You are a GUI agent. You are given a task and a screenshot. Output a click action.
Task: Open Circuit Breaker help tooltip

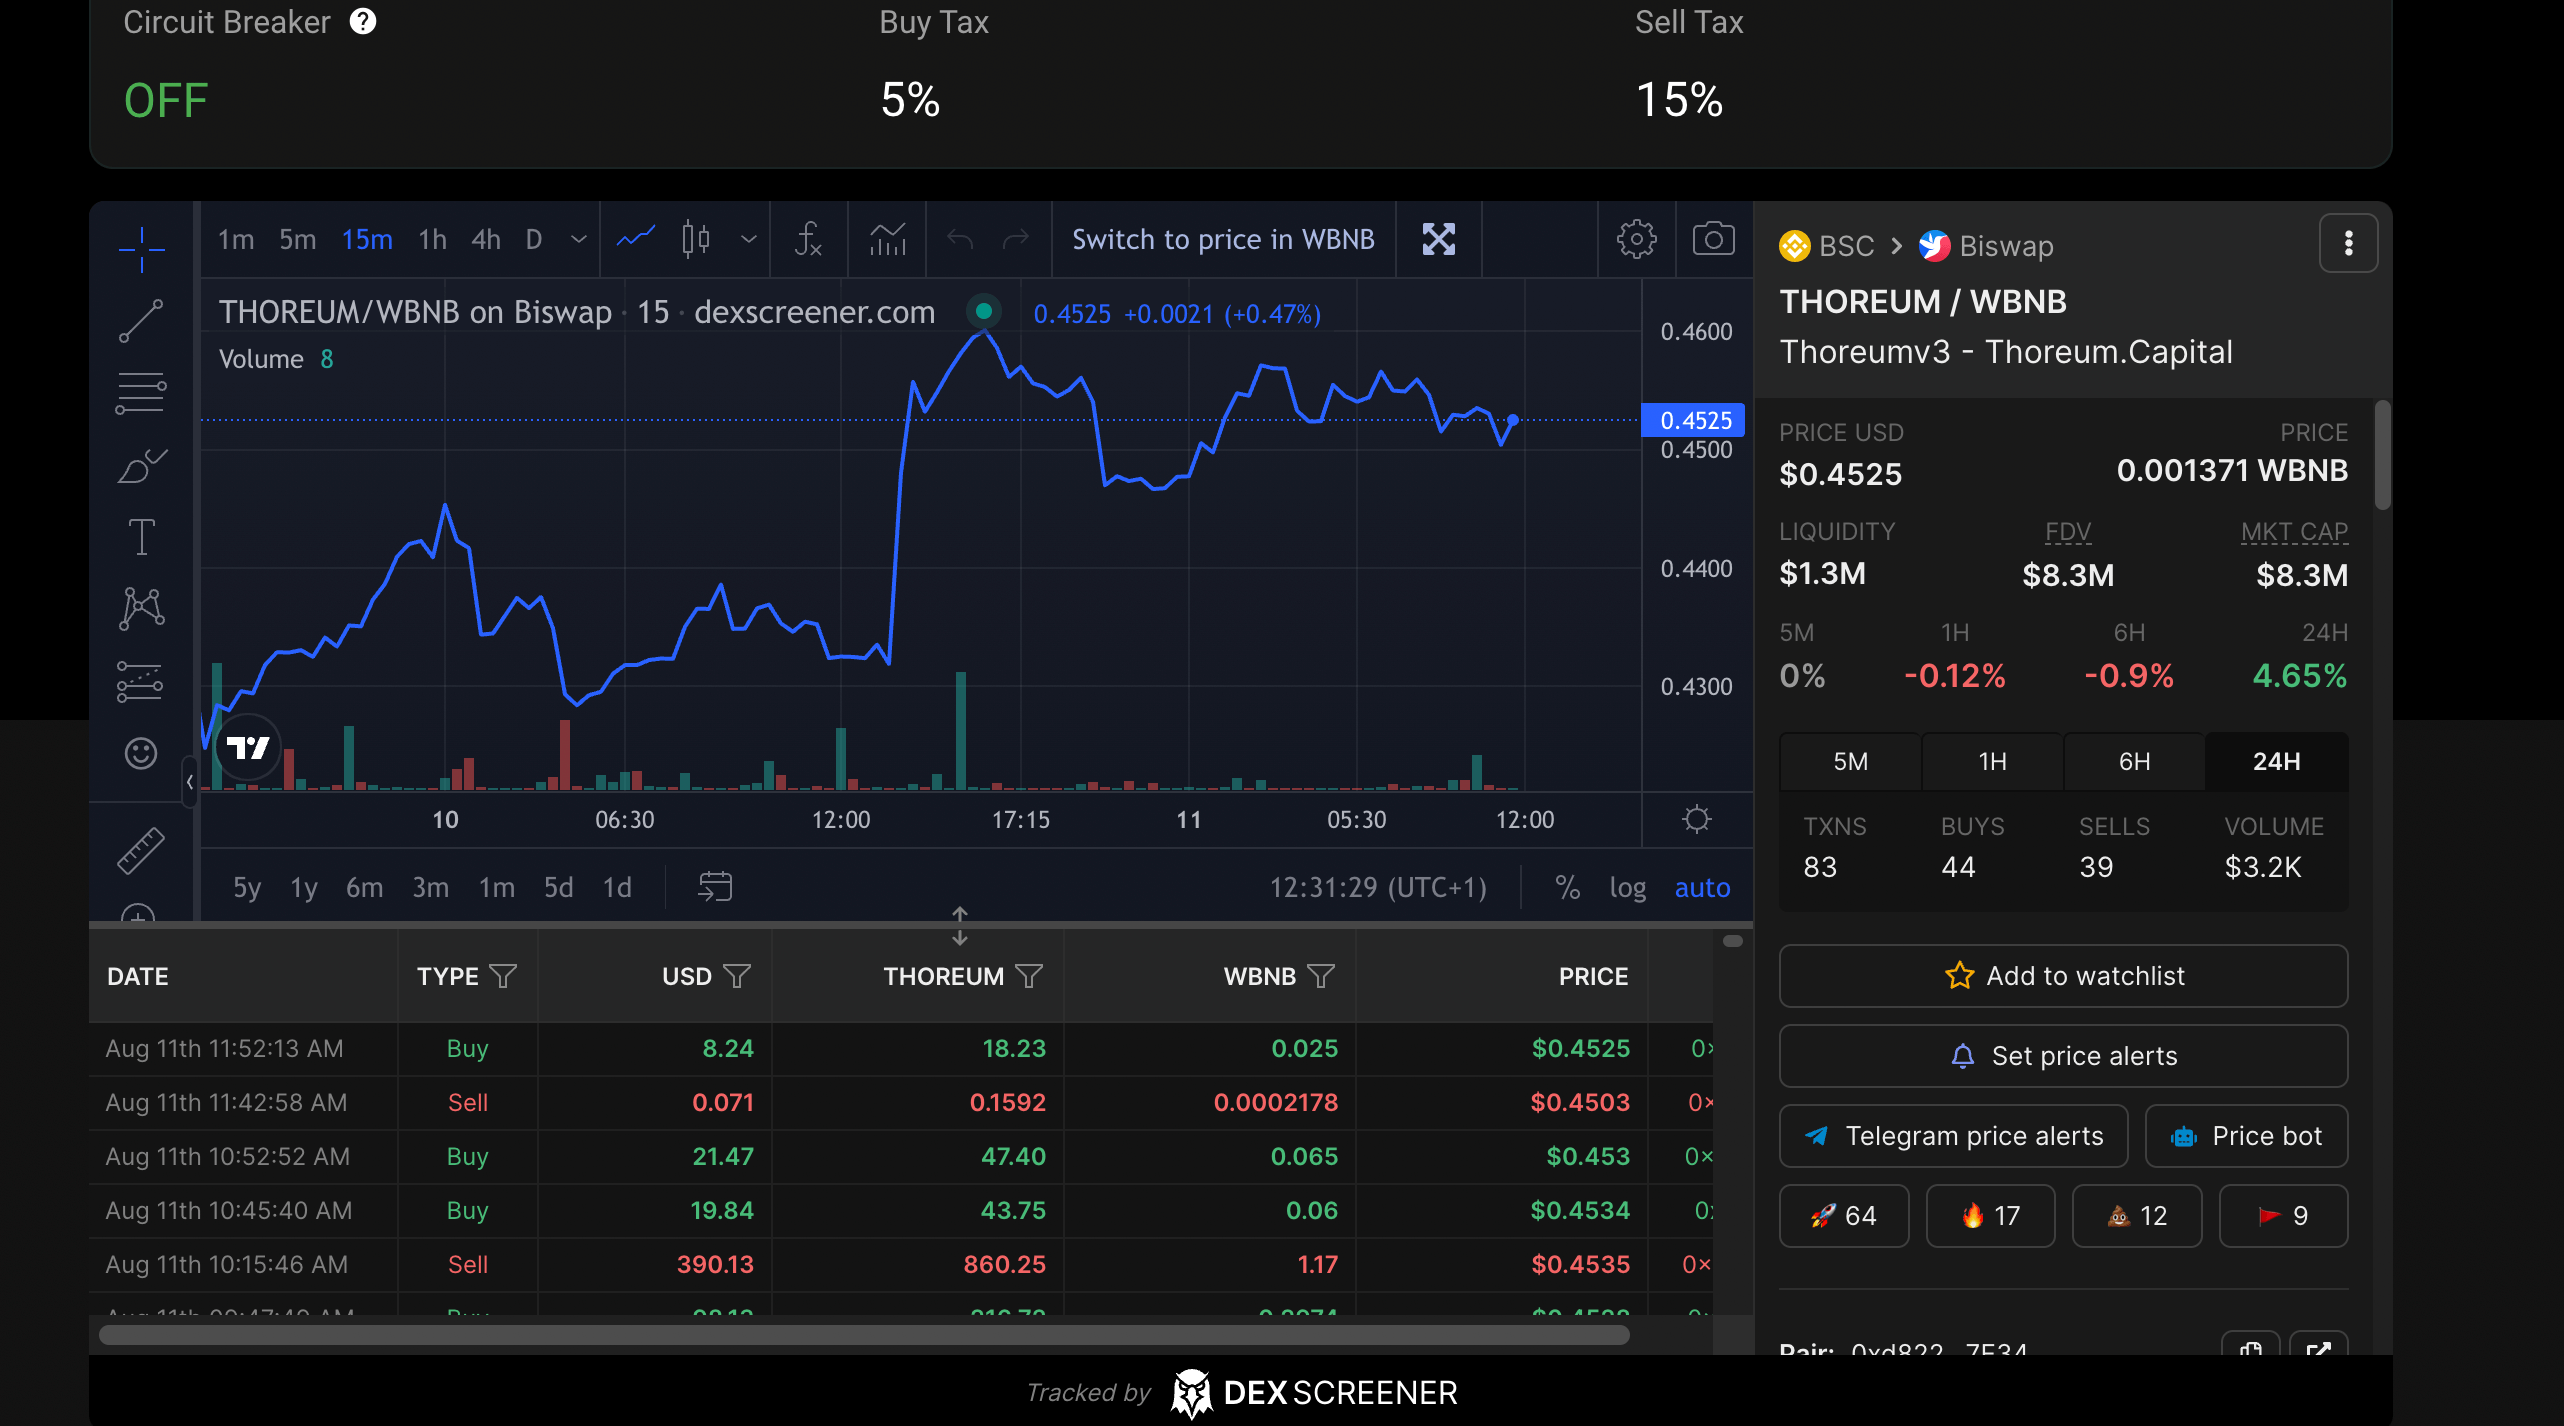pos(363,21)
